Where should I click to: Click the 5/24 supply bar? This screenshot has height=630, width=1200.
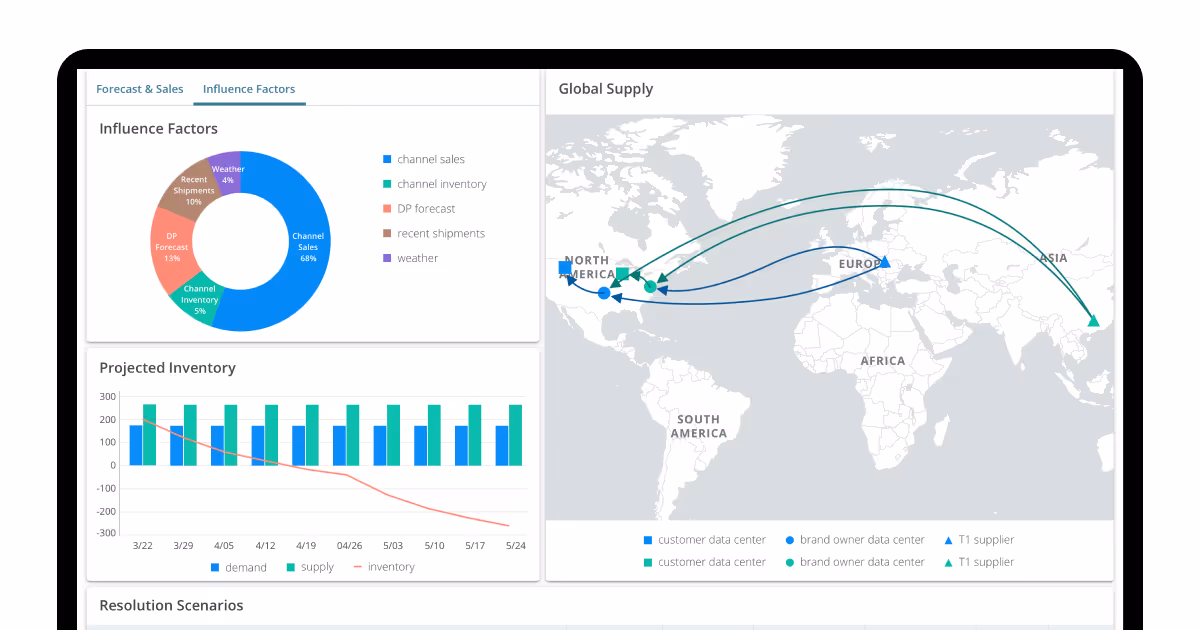516,435
